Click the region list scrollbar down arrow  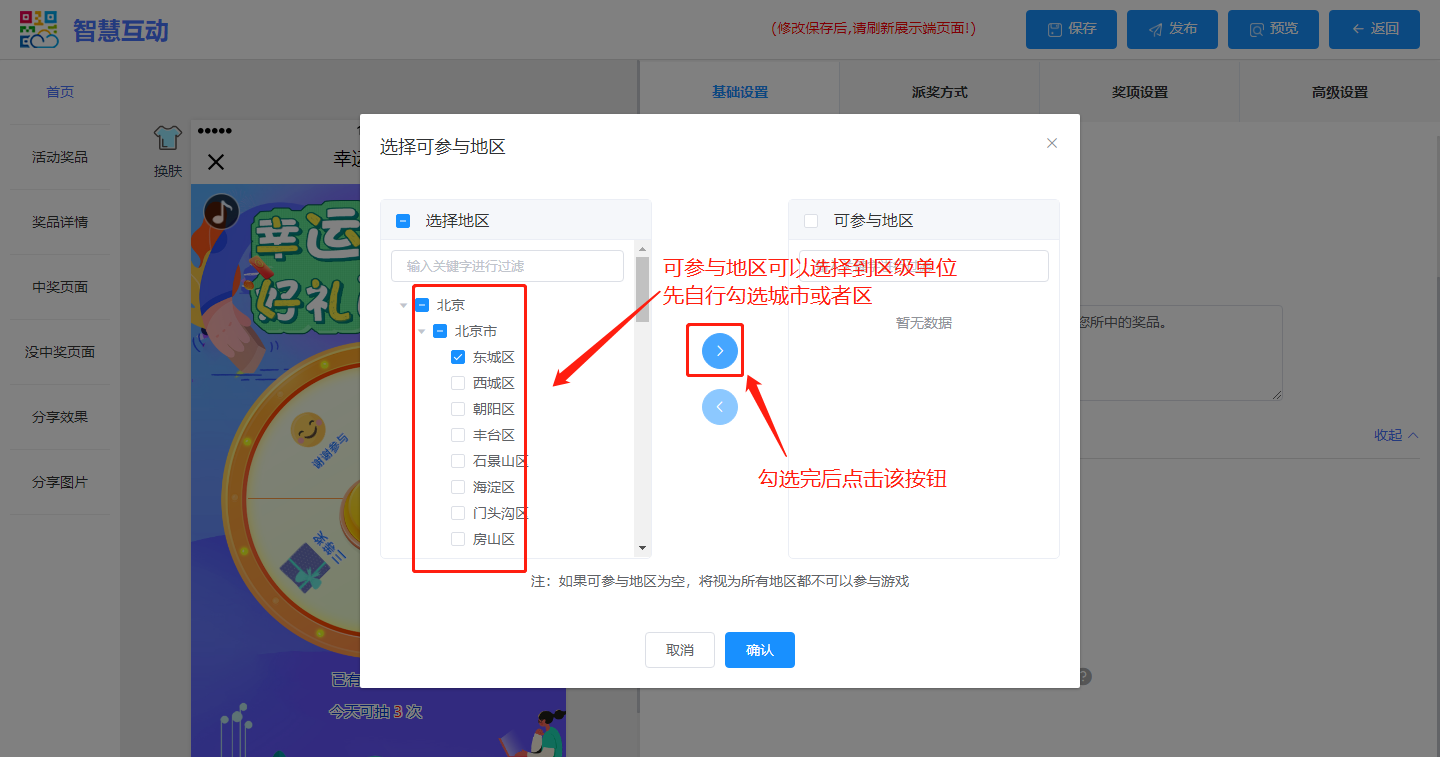pos(642,548)
